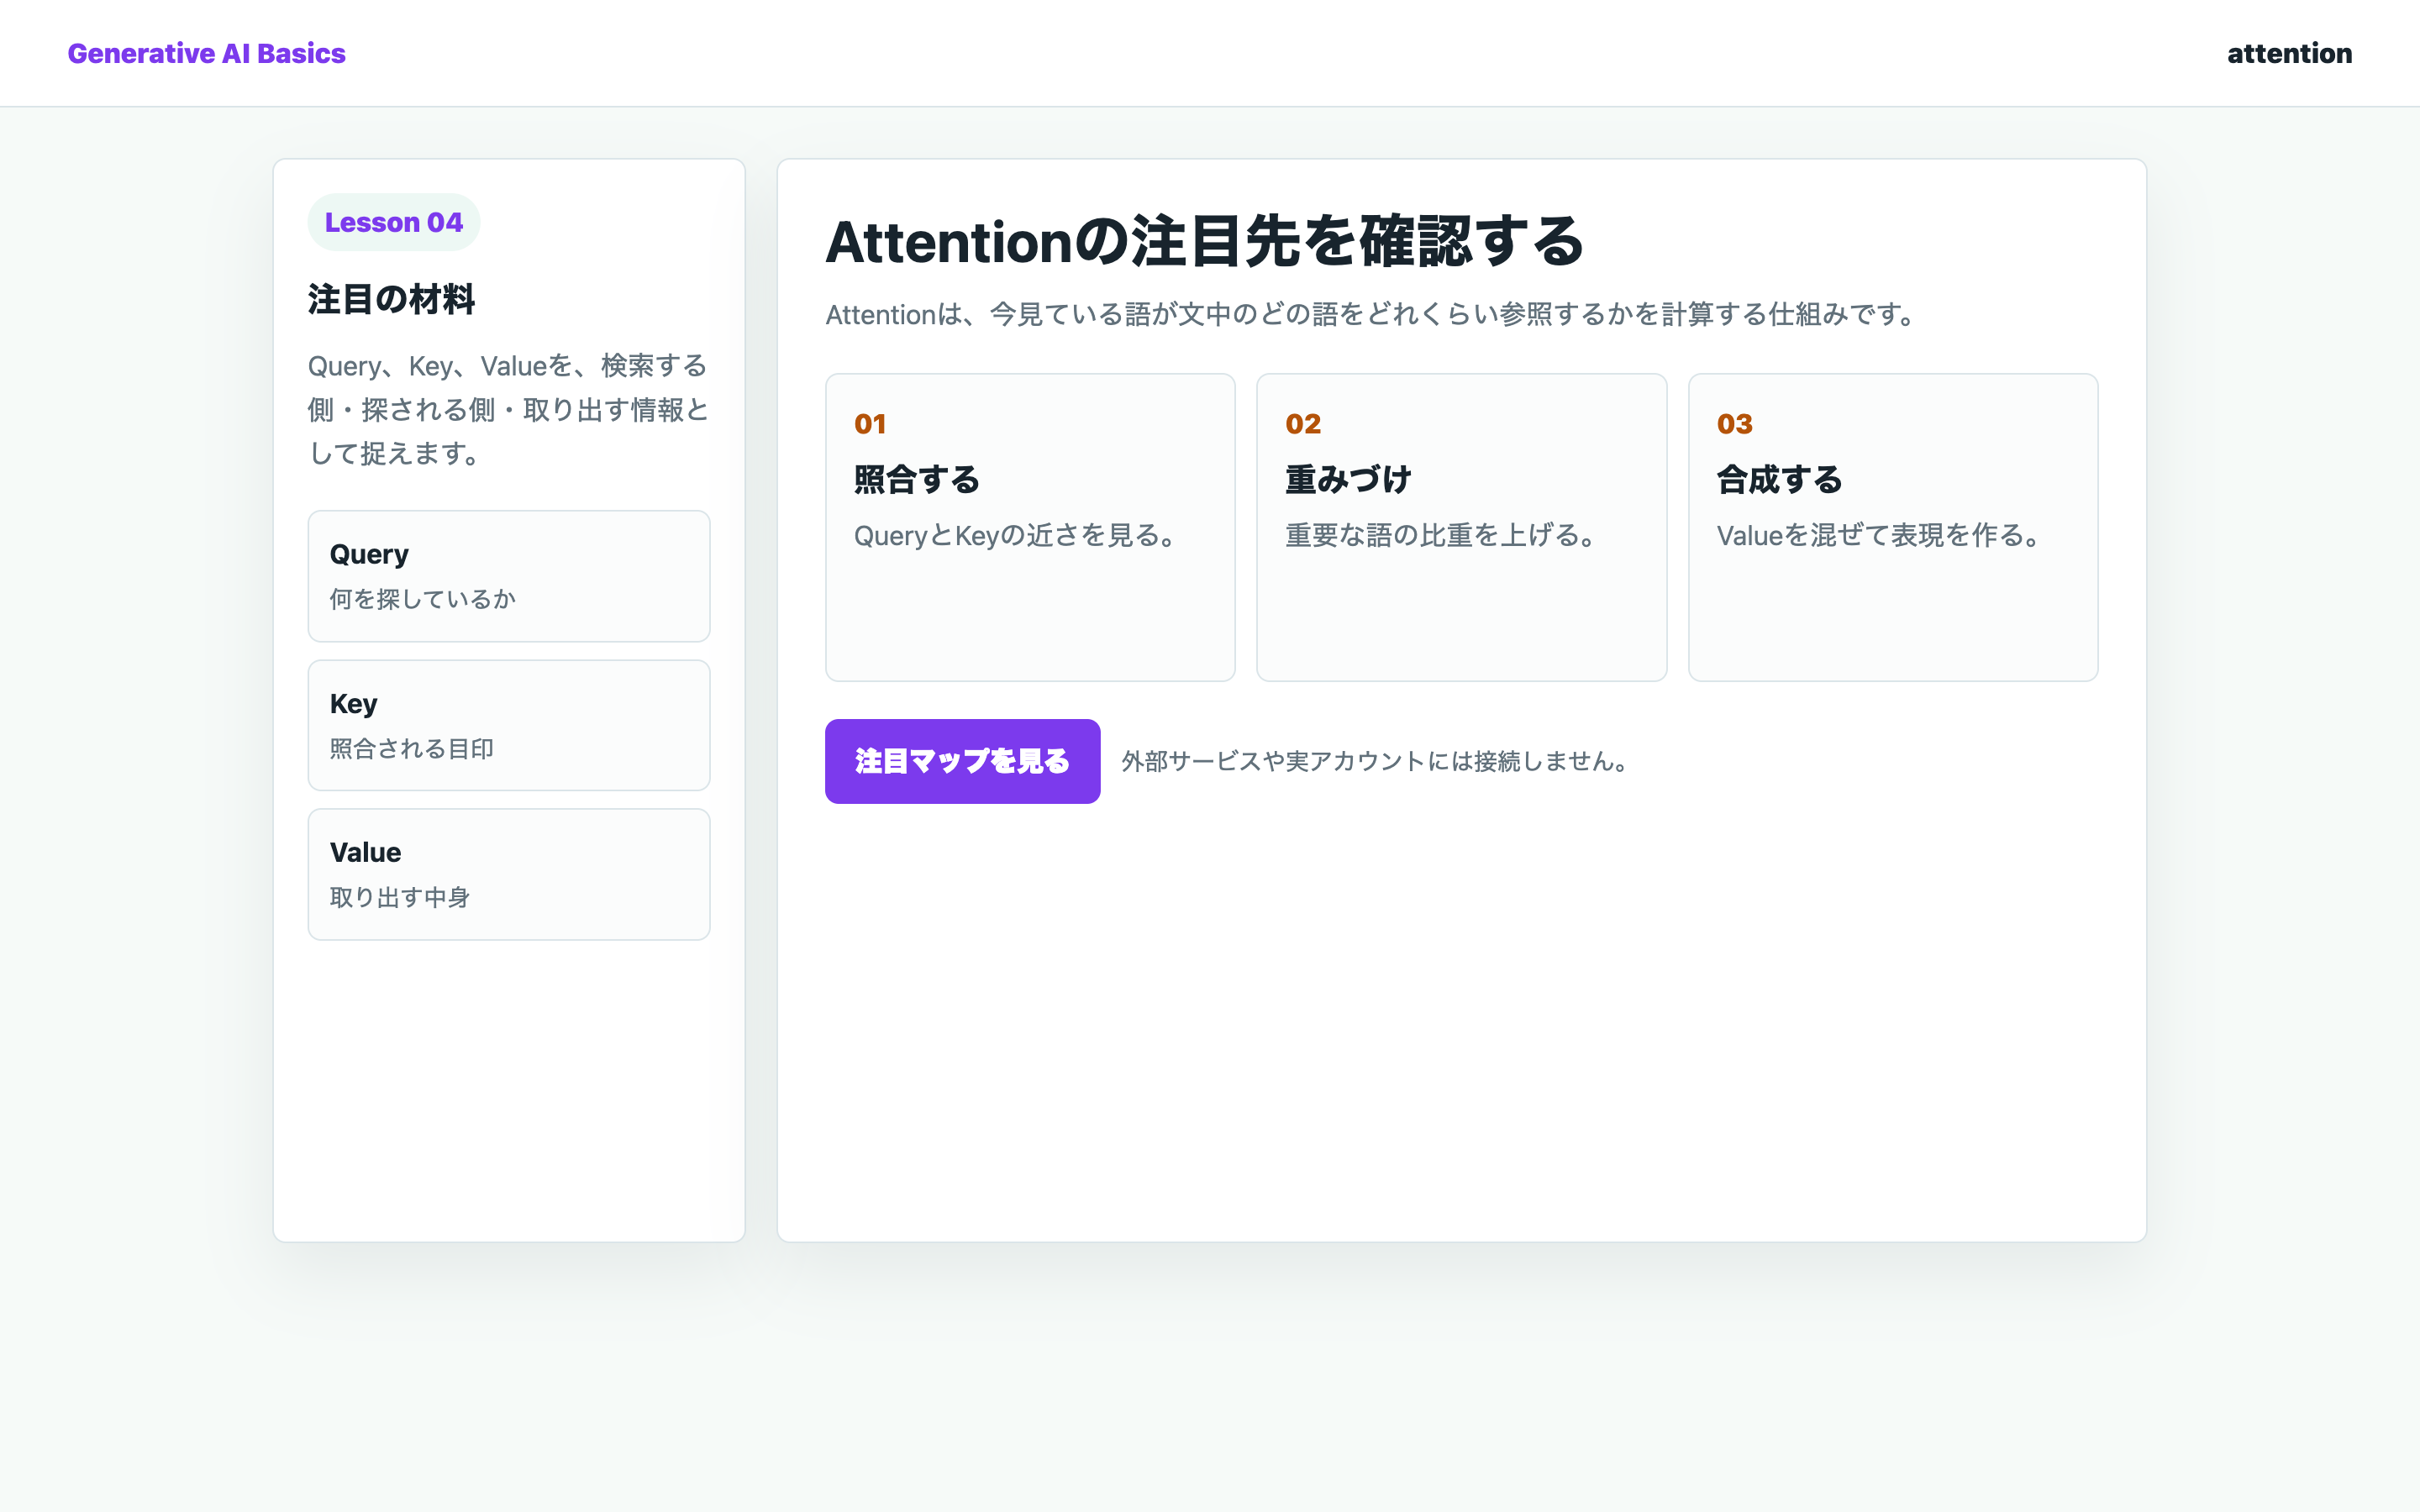Select step 01 照合する card
This screenshot has height=1512, width=2420.
click(1030, 527)
